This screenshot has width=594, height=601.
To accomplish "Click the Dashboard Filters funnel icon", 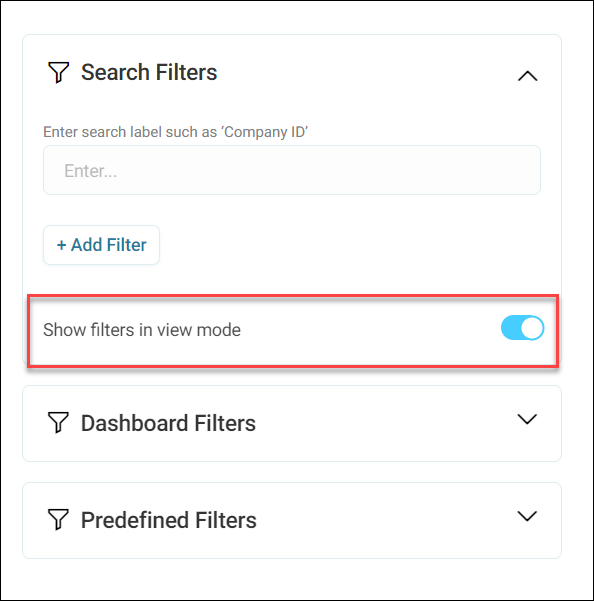I will click(x=58, y=423).
